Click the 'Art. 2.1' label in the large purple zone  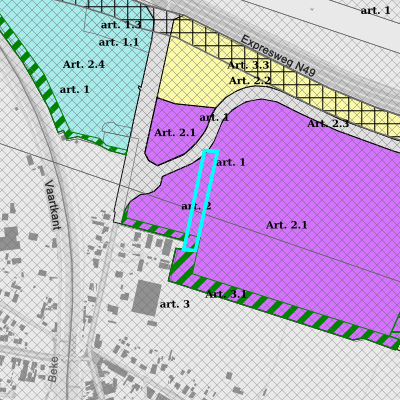287,225
